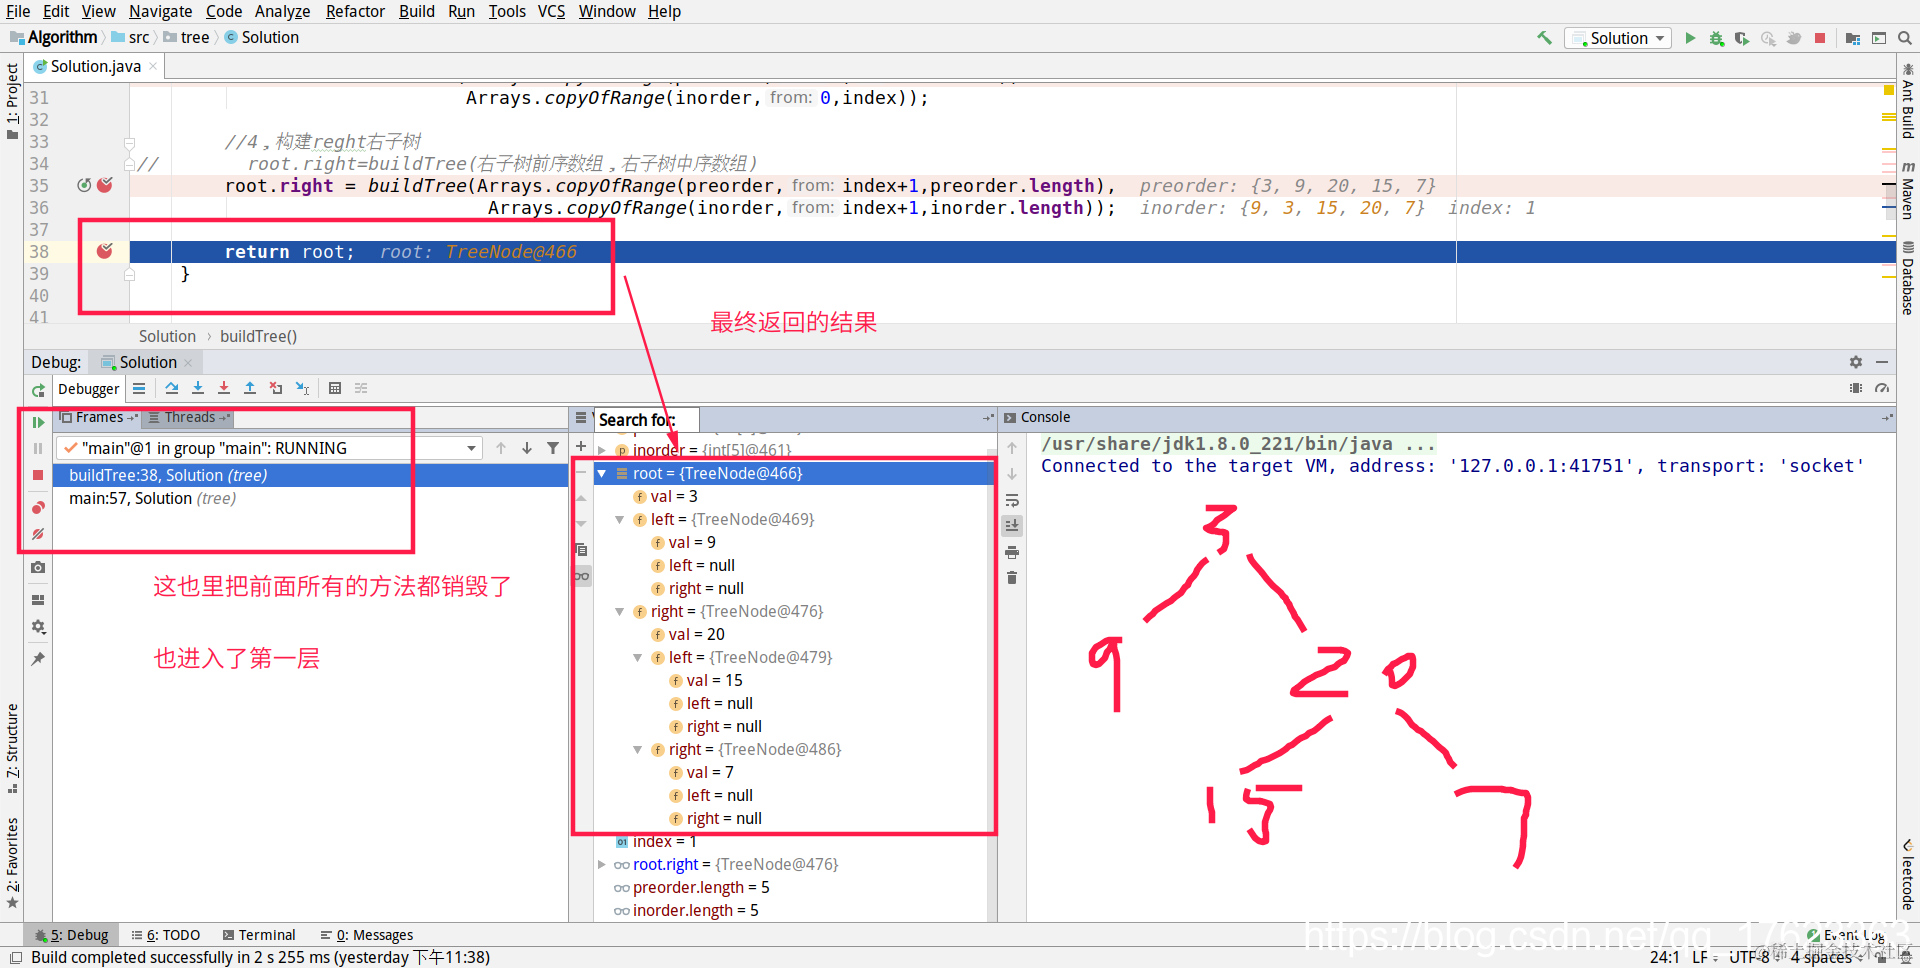Toggle scroll to end in Console
This screenshot has width=1920, height=968.
(x=1012, y=525)
